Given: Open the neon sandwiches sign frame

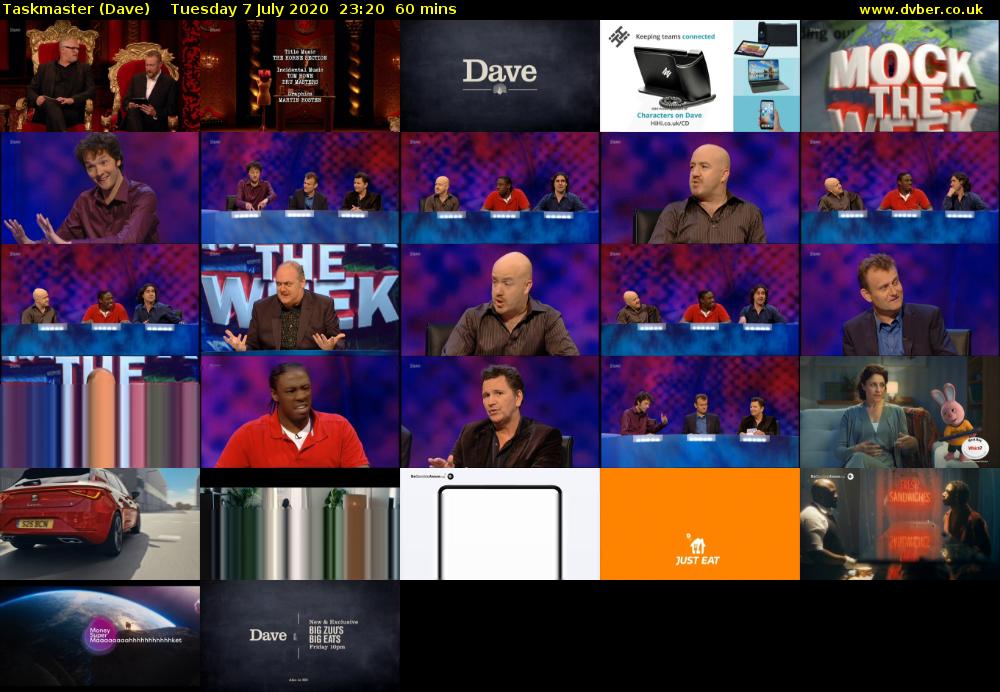Looking at the screenshot, I should point(900,524).
